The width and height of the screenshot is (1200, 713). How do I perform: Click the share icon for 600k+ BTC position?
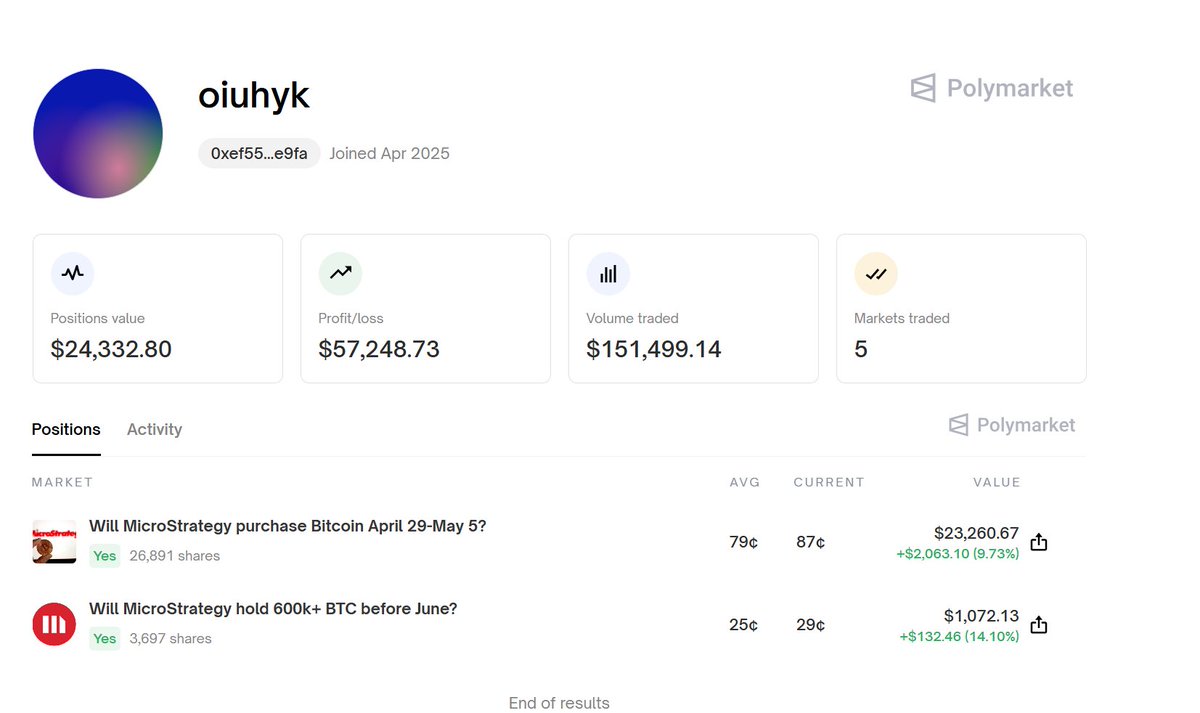[1039, 624]
